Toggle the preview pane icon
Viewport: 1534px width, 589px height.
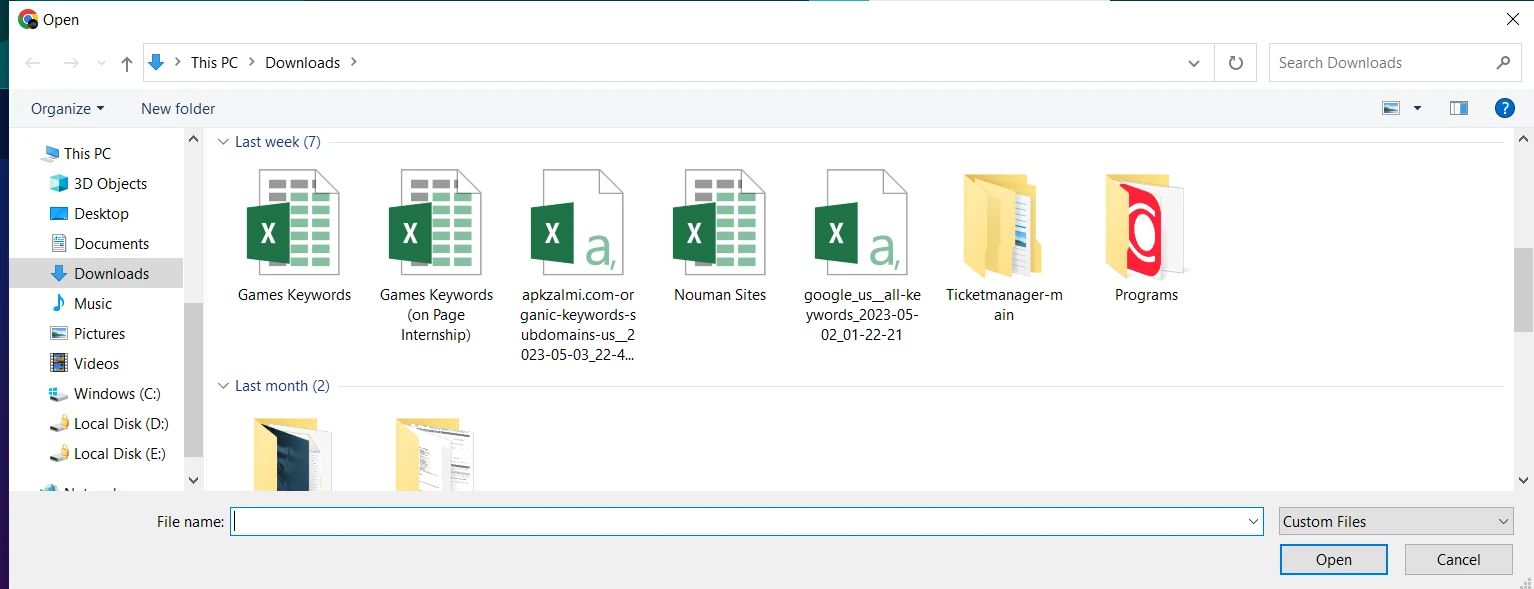click(x=1458, y=108)
